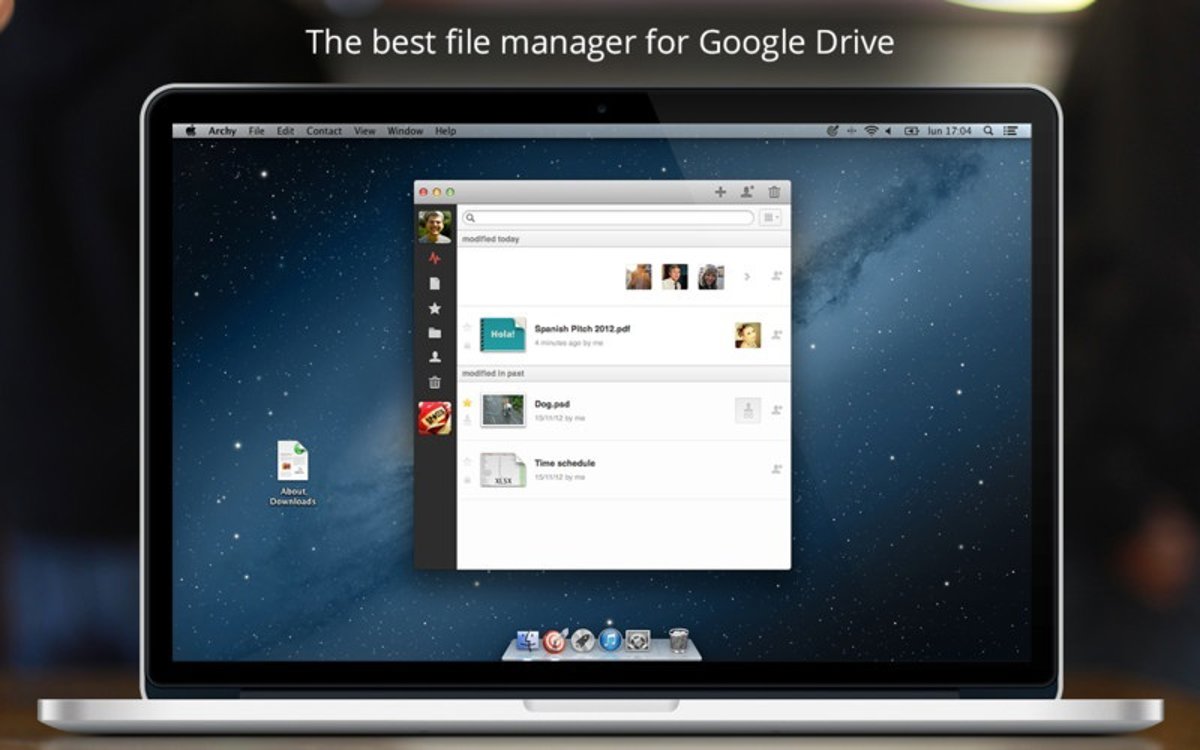Viewport: 1200px width, 750px height.
Task: Delete using the toolbar trash icon
Action: [773, 192]
